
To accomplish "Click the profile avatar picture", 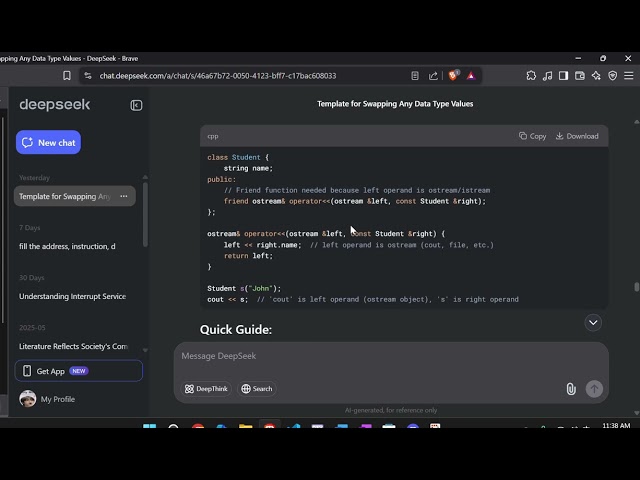I will [x=28, y=399].
